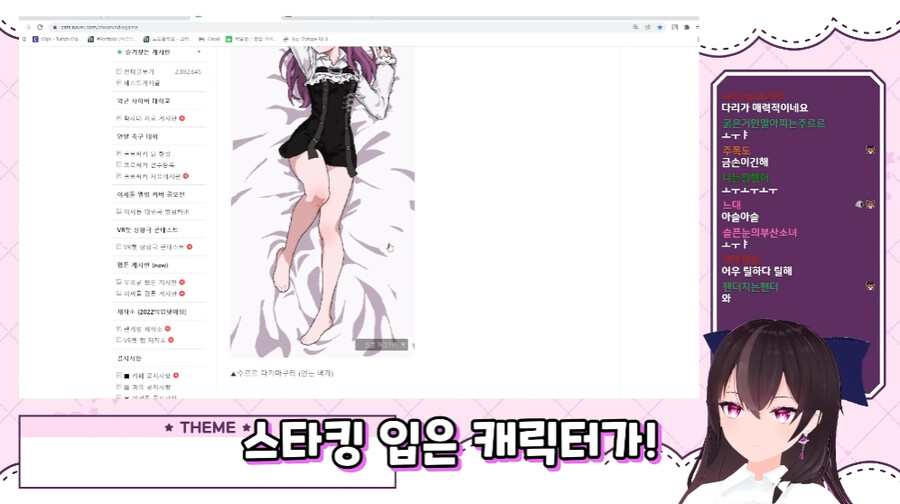
Task: Click the green star favorite boards icon
Action: pos(120,52)
